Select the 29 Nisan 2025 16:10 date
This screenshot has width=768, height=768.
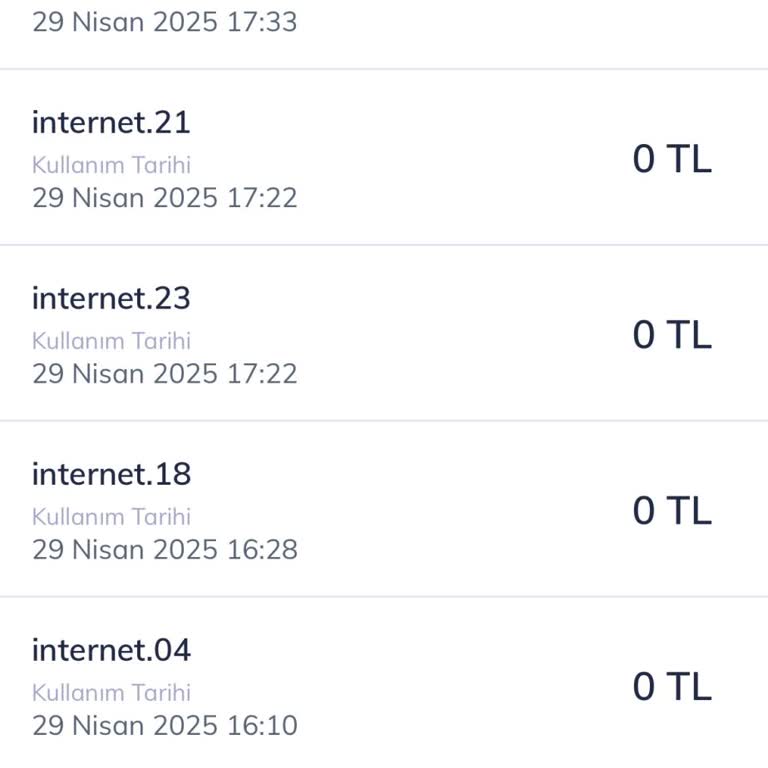pos(165,725)
